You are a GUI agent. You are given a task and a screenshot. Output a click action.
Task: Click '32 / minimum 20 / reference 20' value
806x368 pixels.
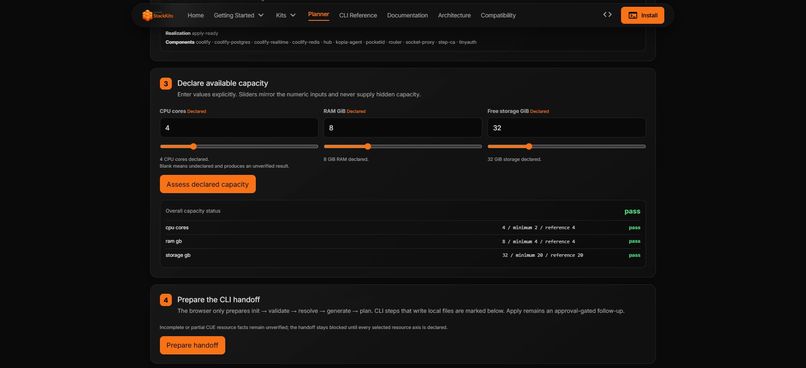[x=542, y=255]
